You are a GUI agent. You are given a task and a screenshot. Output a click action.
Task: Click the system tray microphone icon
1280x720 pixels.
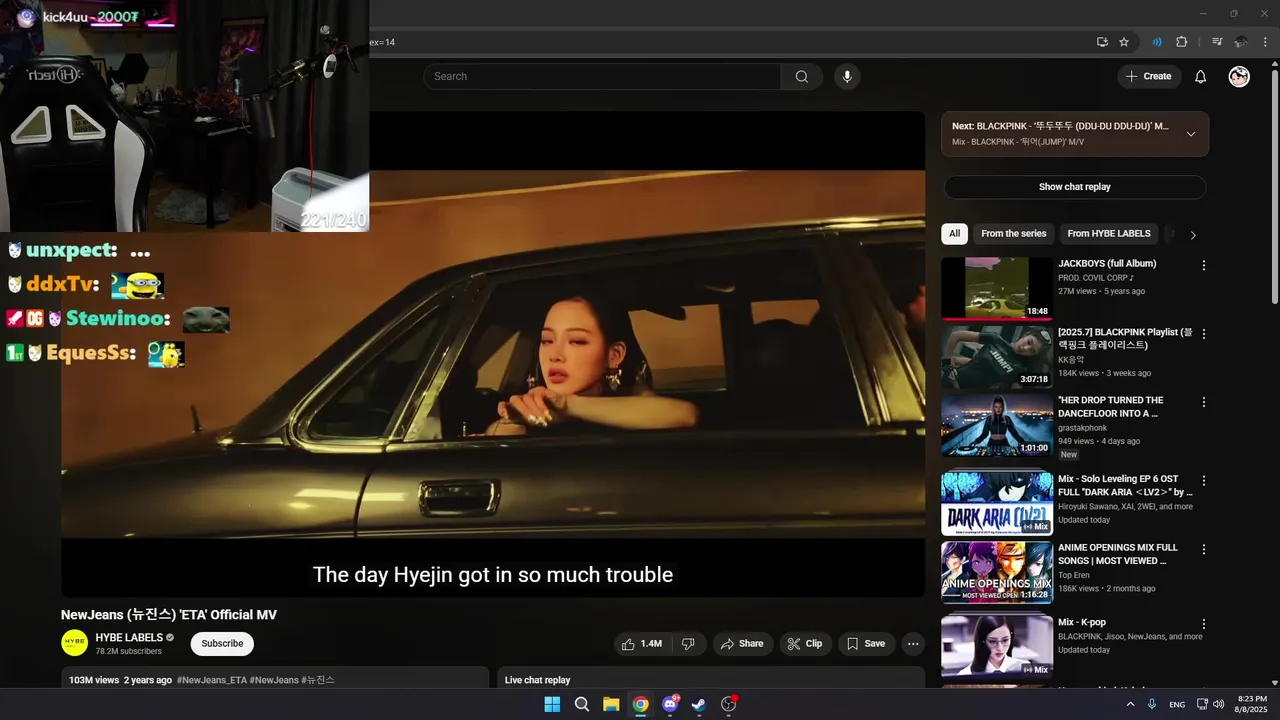(1152, 704)
